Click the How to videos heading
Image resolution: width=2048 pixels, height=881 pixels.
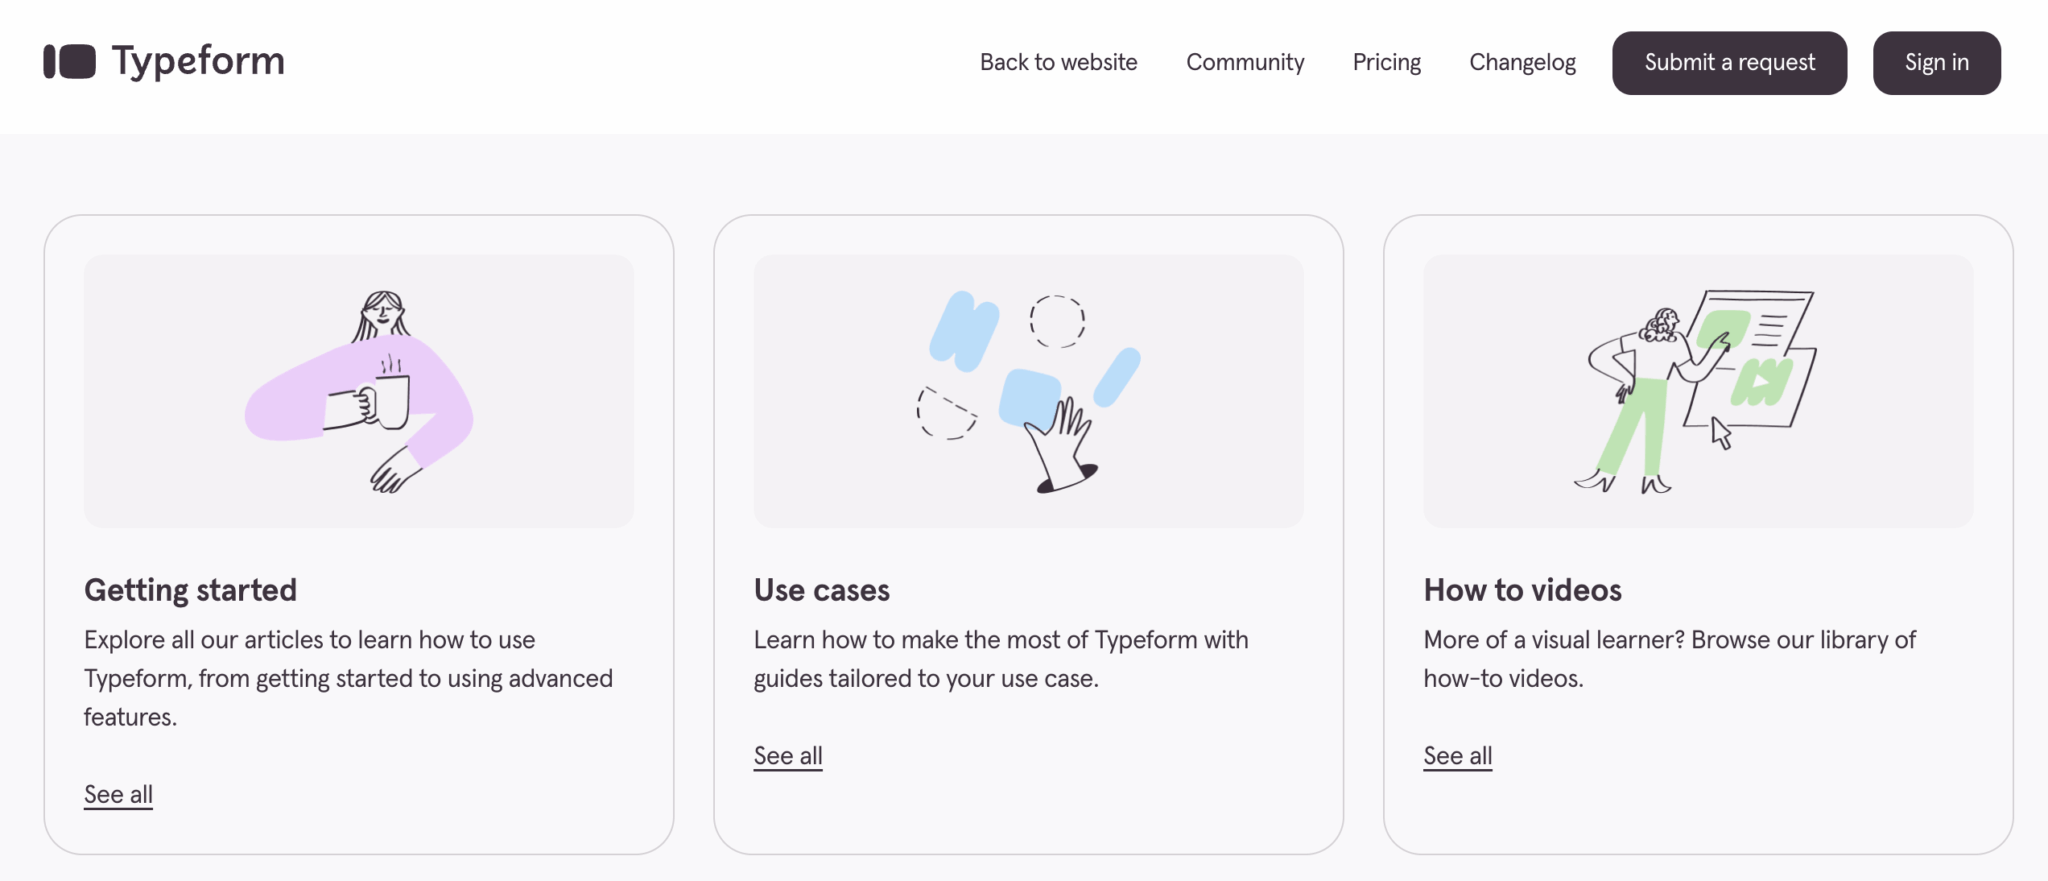pos(1522,589)
